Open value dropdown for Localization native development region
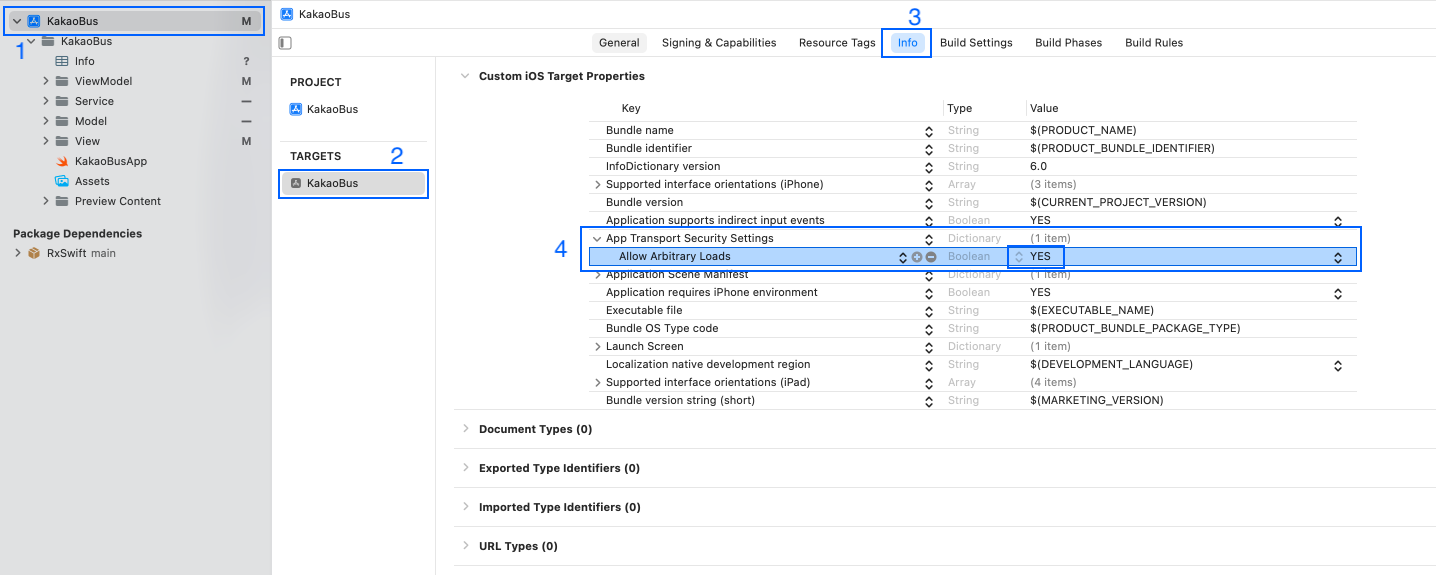Viewport: 1436px width, 575px height. tap(1337, 365)
